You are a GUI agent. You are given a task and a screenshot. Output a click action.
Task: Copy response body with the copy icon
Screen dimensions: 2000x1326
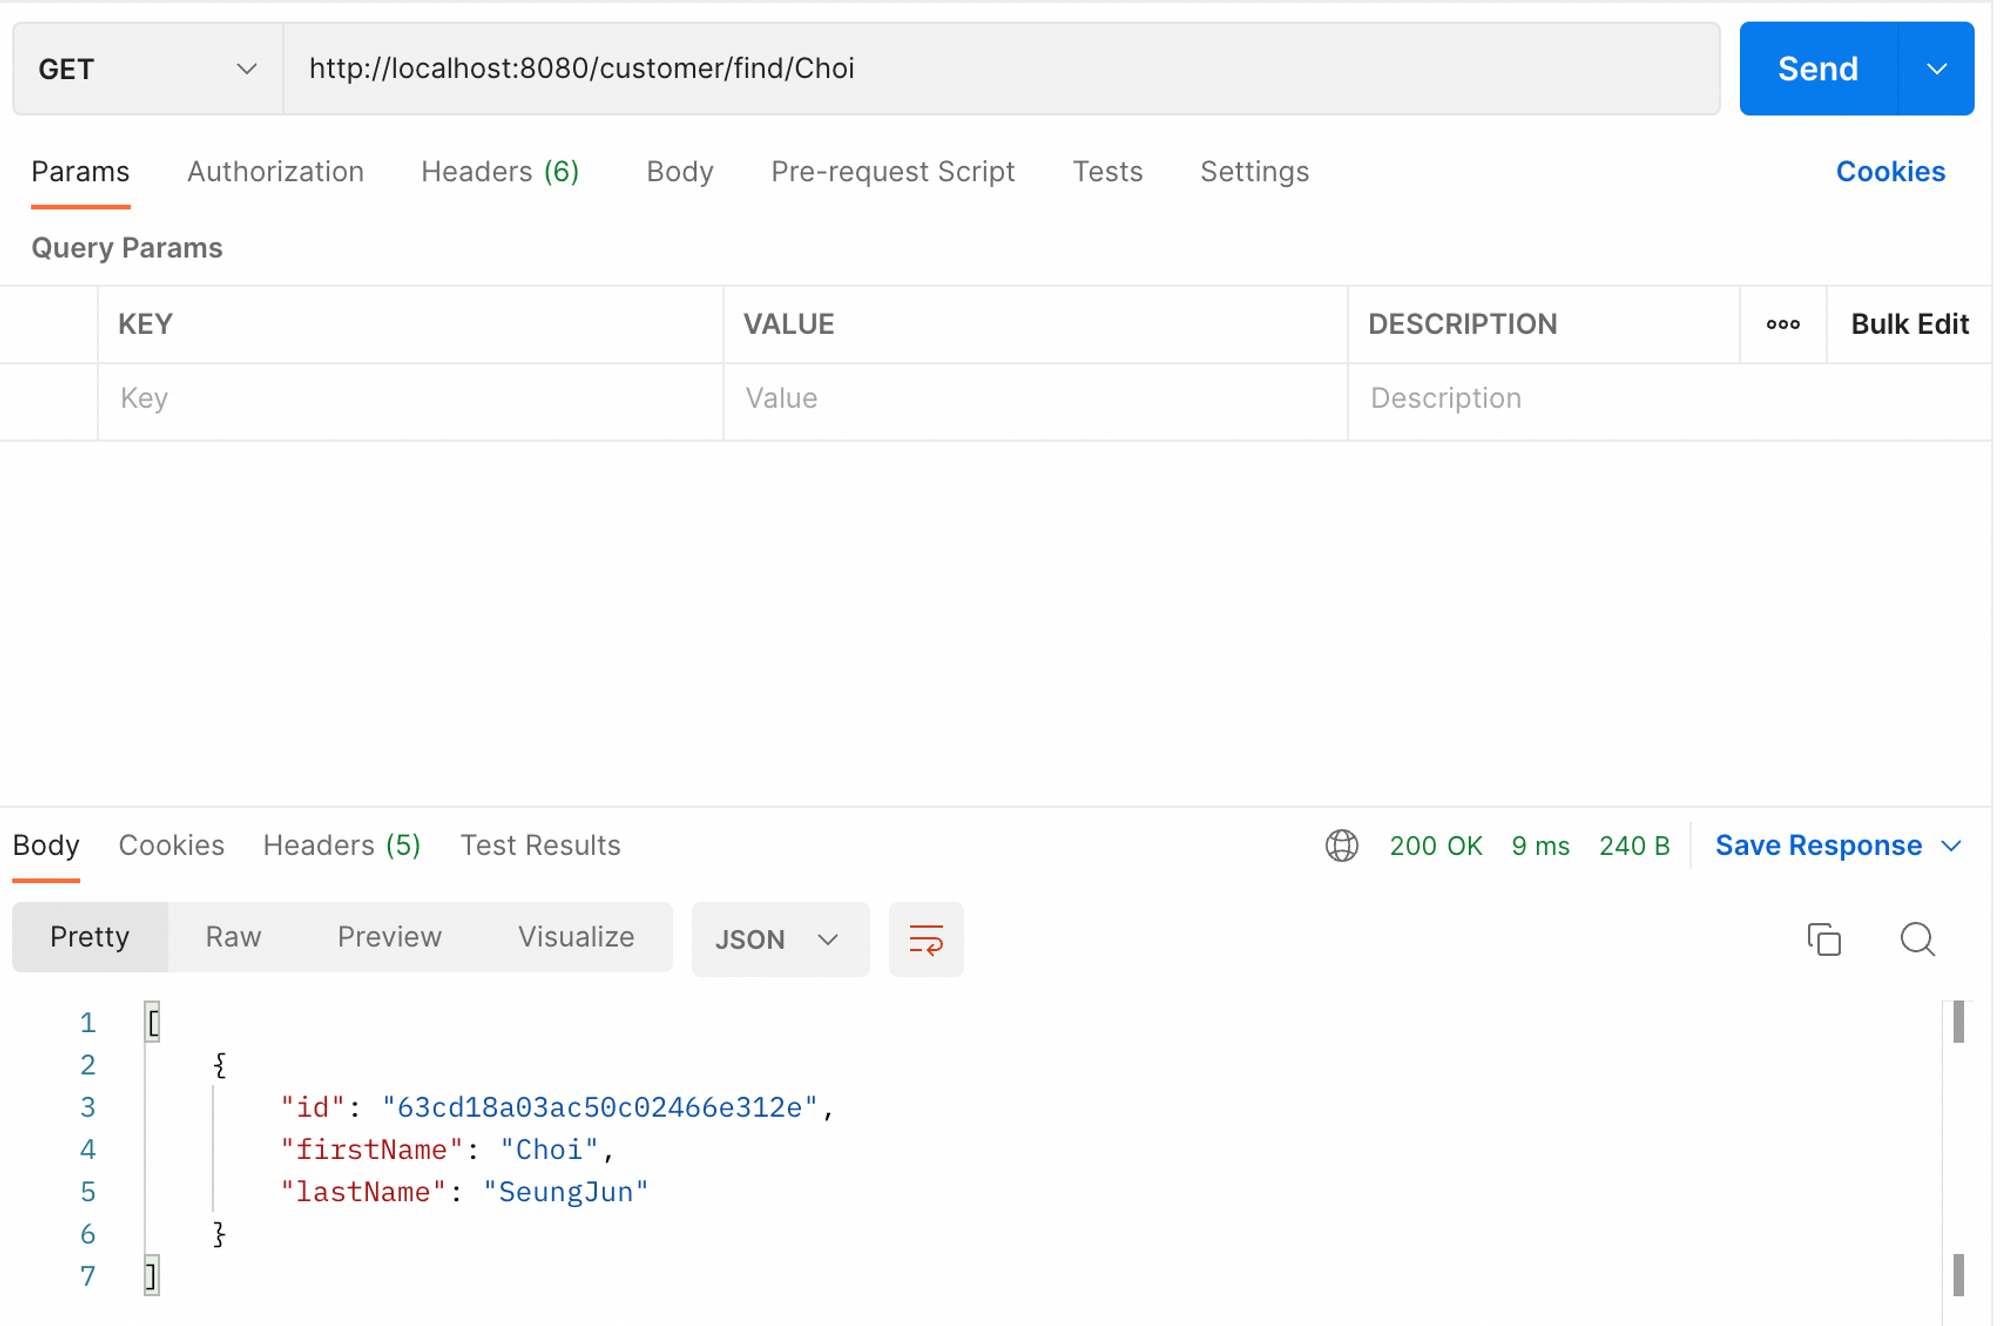(1823, 939)
